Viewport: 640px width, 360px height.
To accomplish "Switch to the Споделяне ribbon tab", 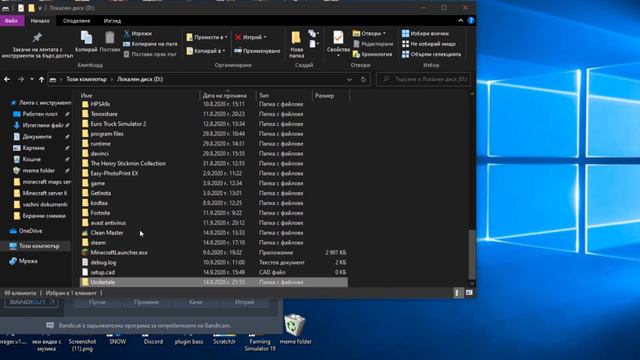I will [x=76, y=21].
